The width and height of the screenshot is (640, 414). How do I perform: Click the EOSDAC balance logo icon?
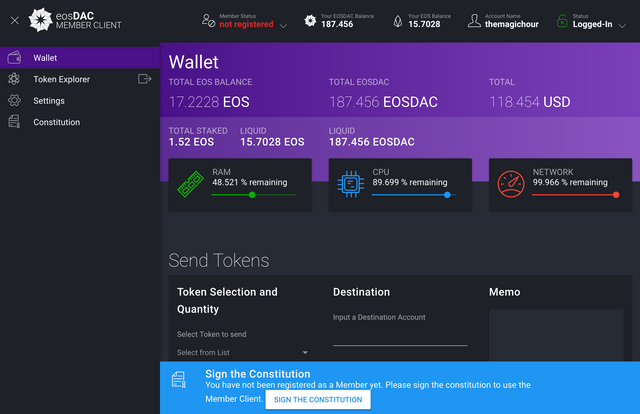pos(310,20)
